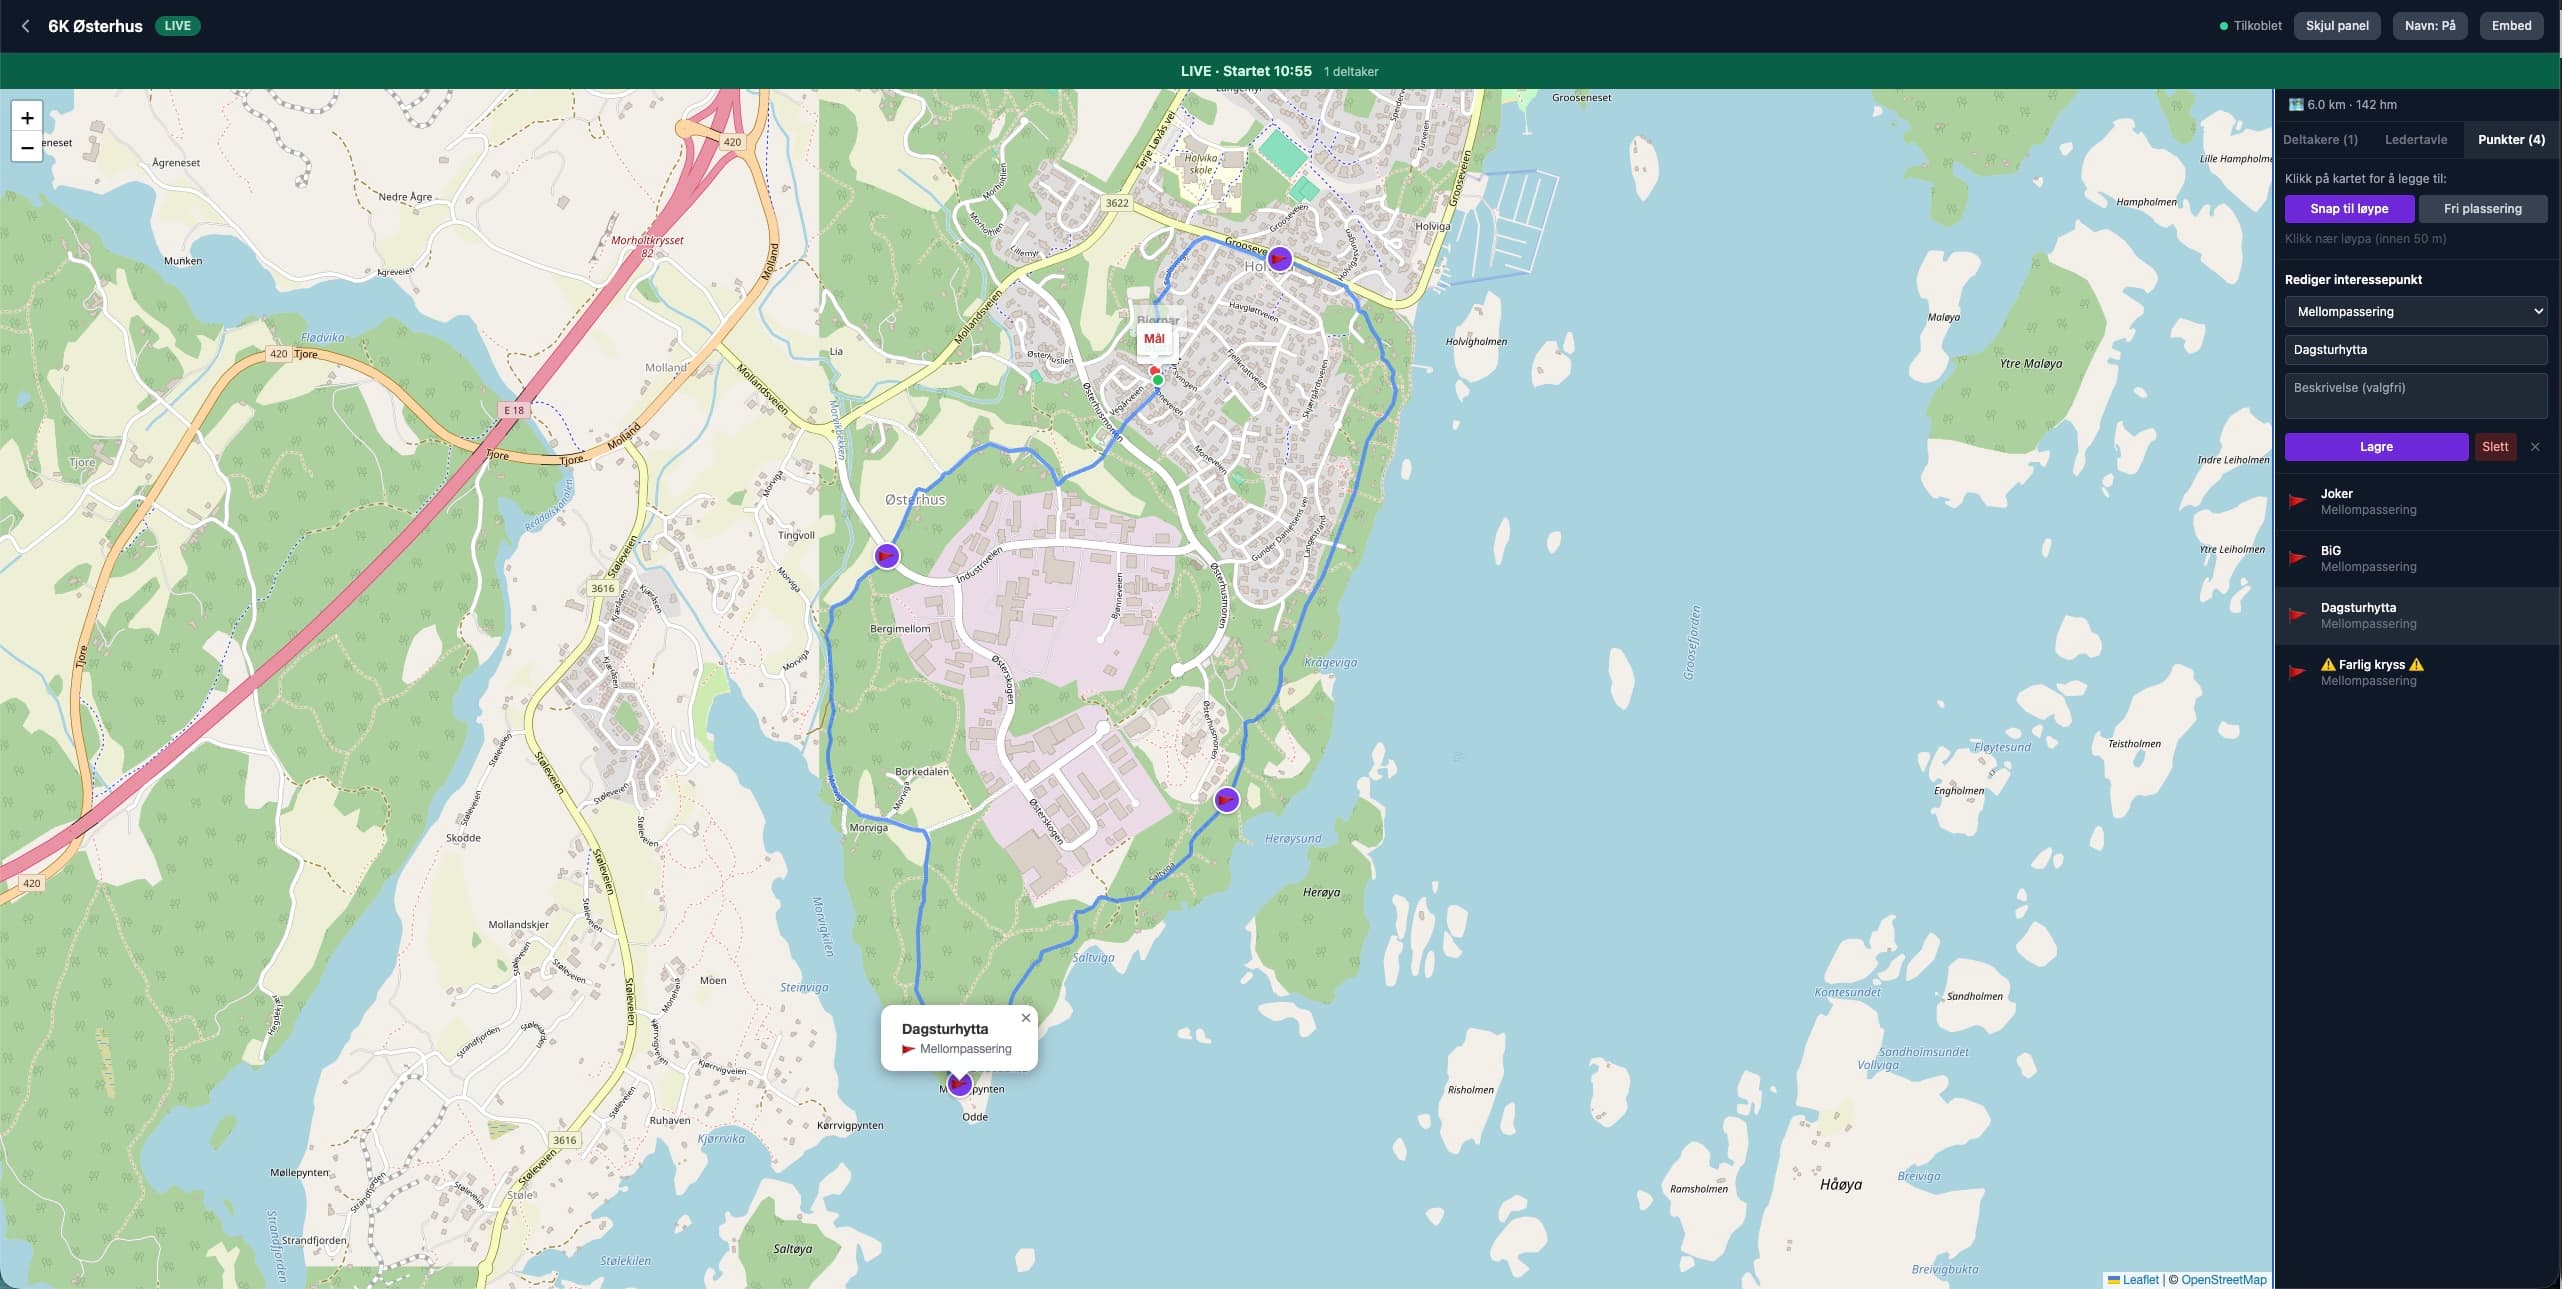
Task: Click the Beskrivelse (valgfri) text field
Action: tap(2415, 396)
